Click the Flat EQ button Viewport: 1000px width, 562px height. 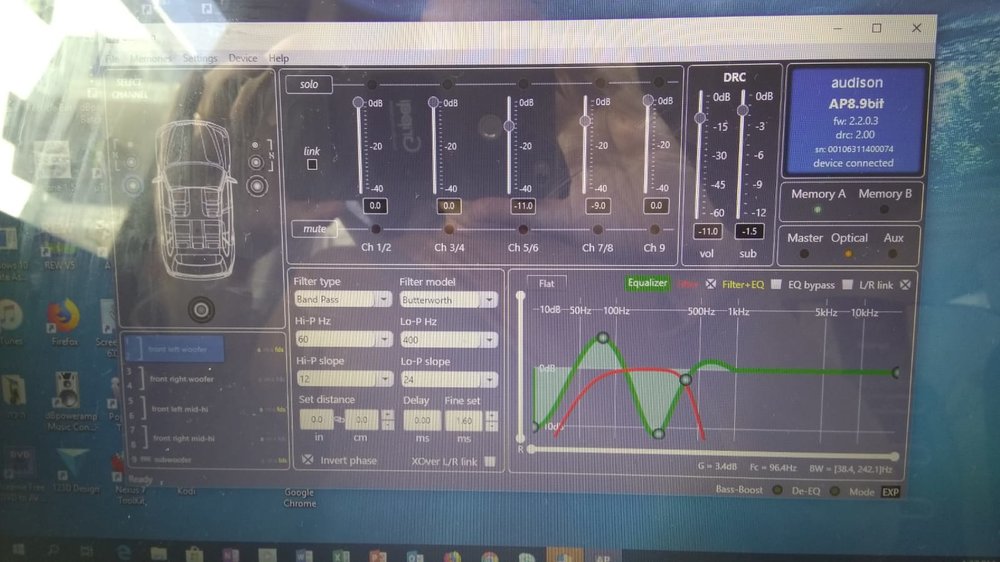tap(547, 283)
